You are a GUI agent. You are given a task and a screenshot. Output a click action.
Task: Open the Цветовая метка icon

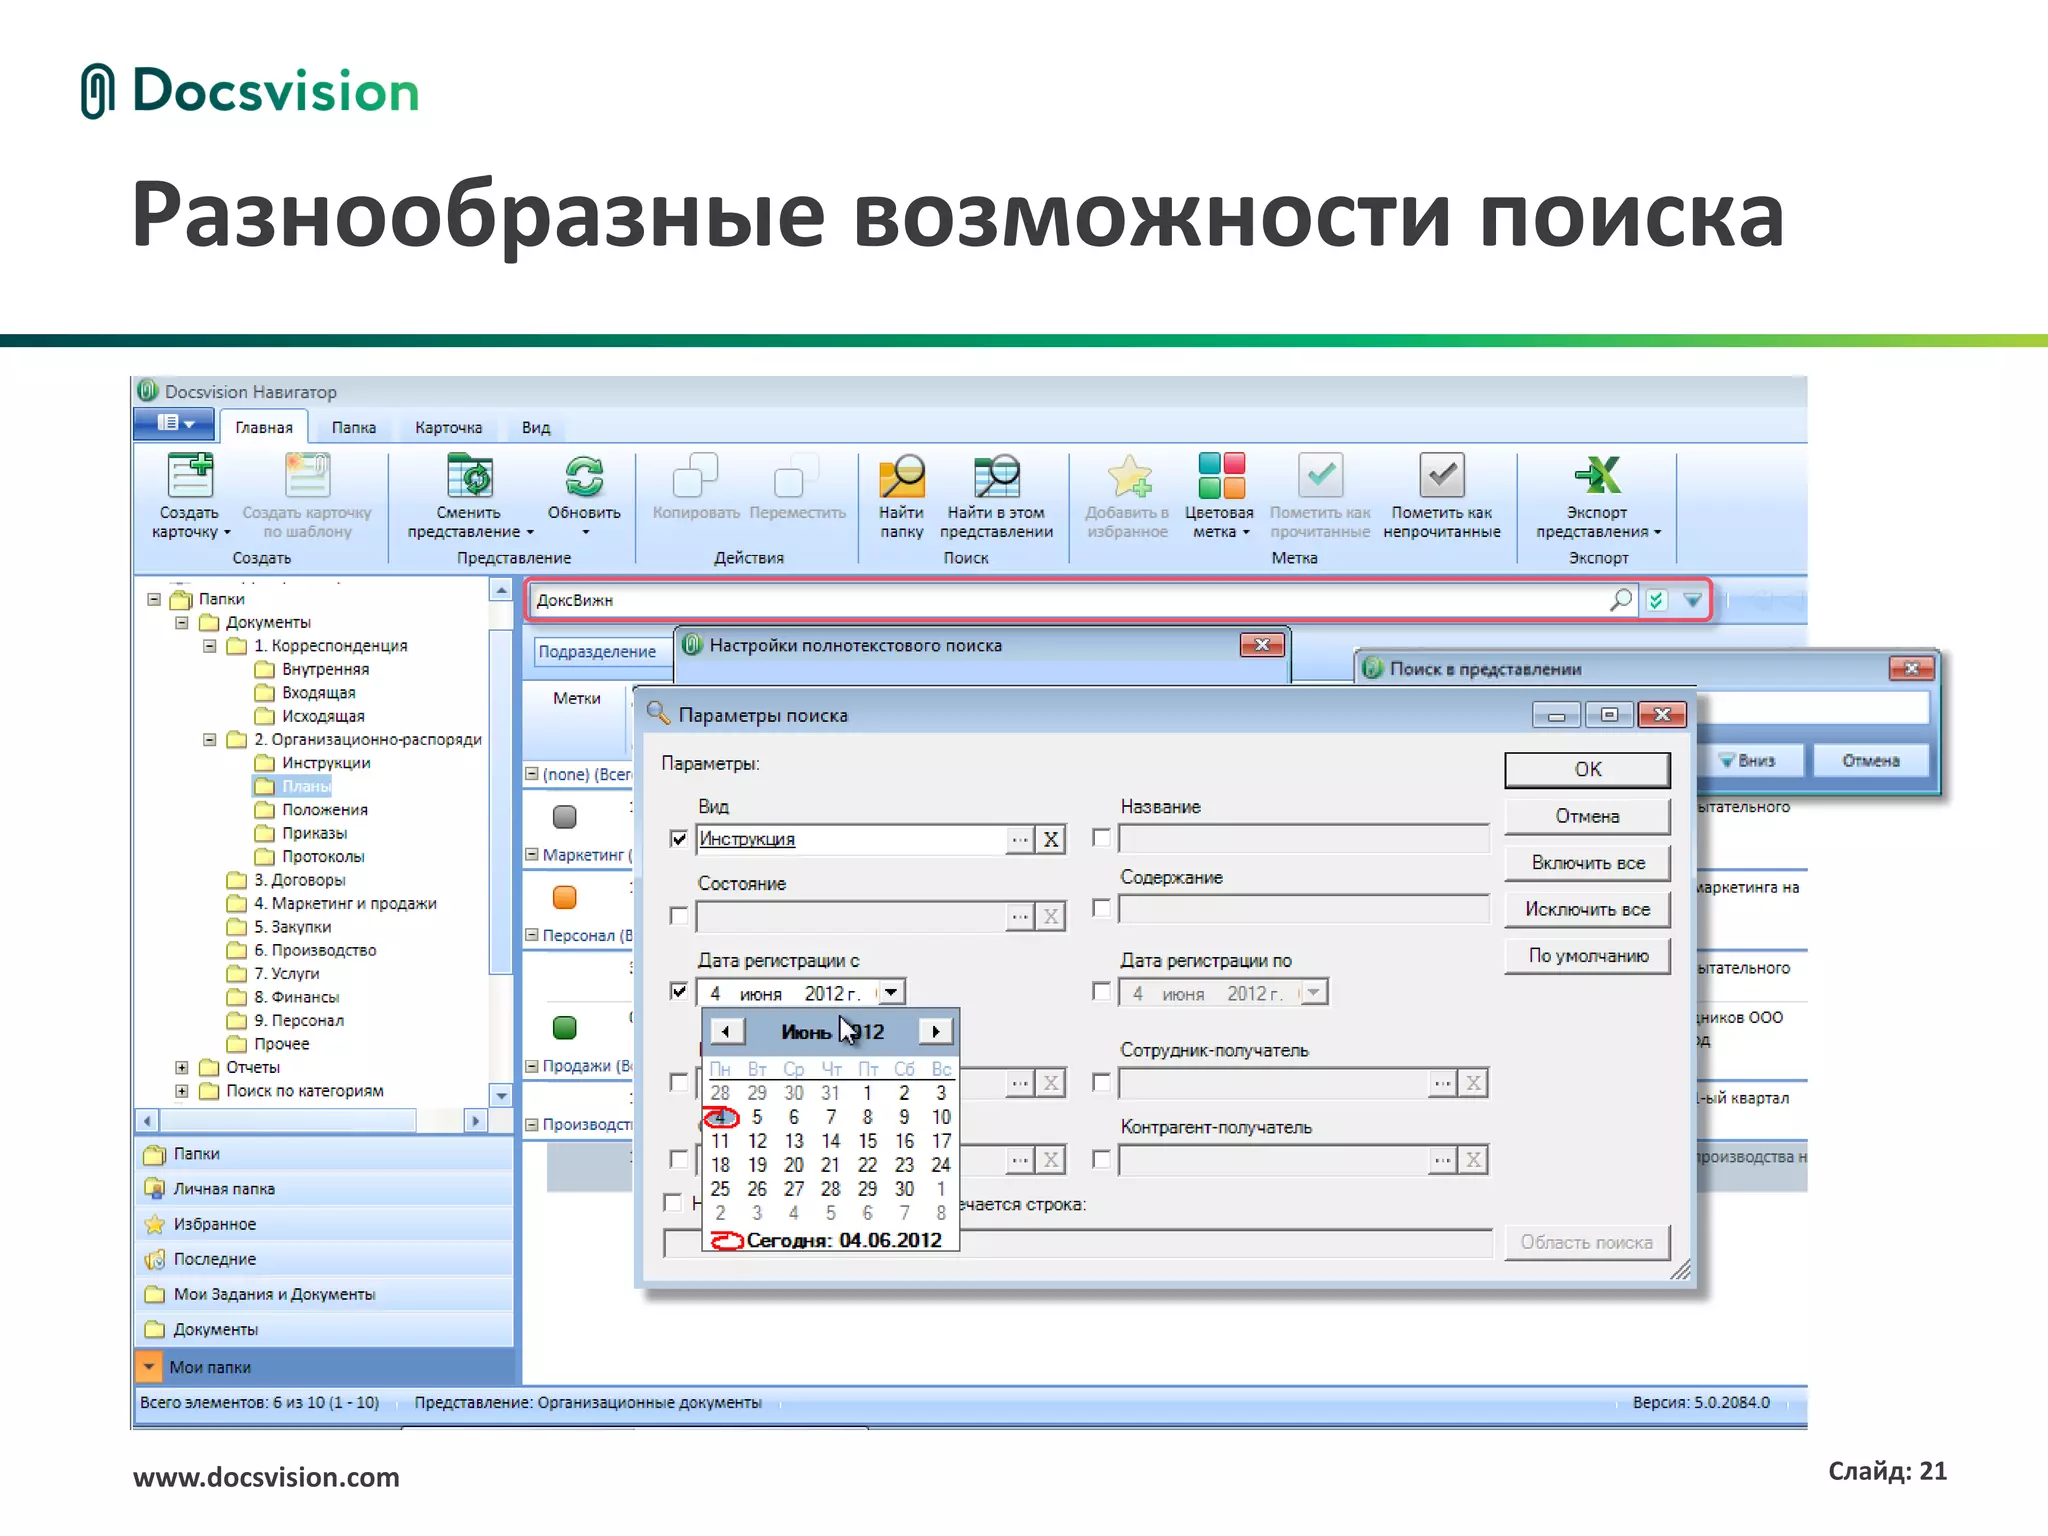coord(1221,476)
